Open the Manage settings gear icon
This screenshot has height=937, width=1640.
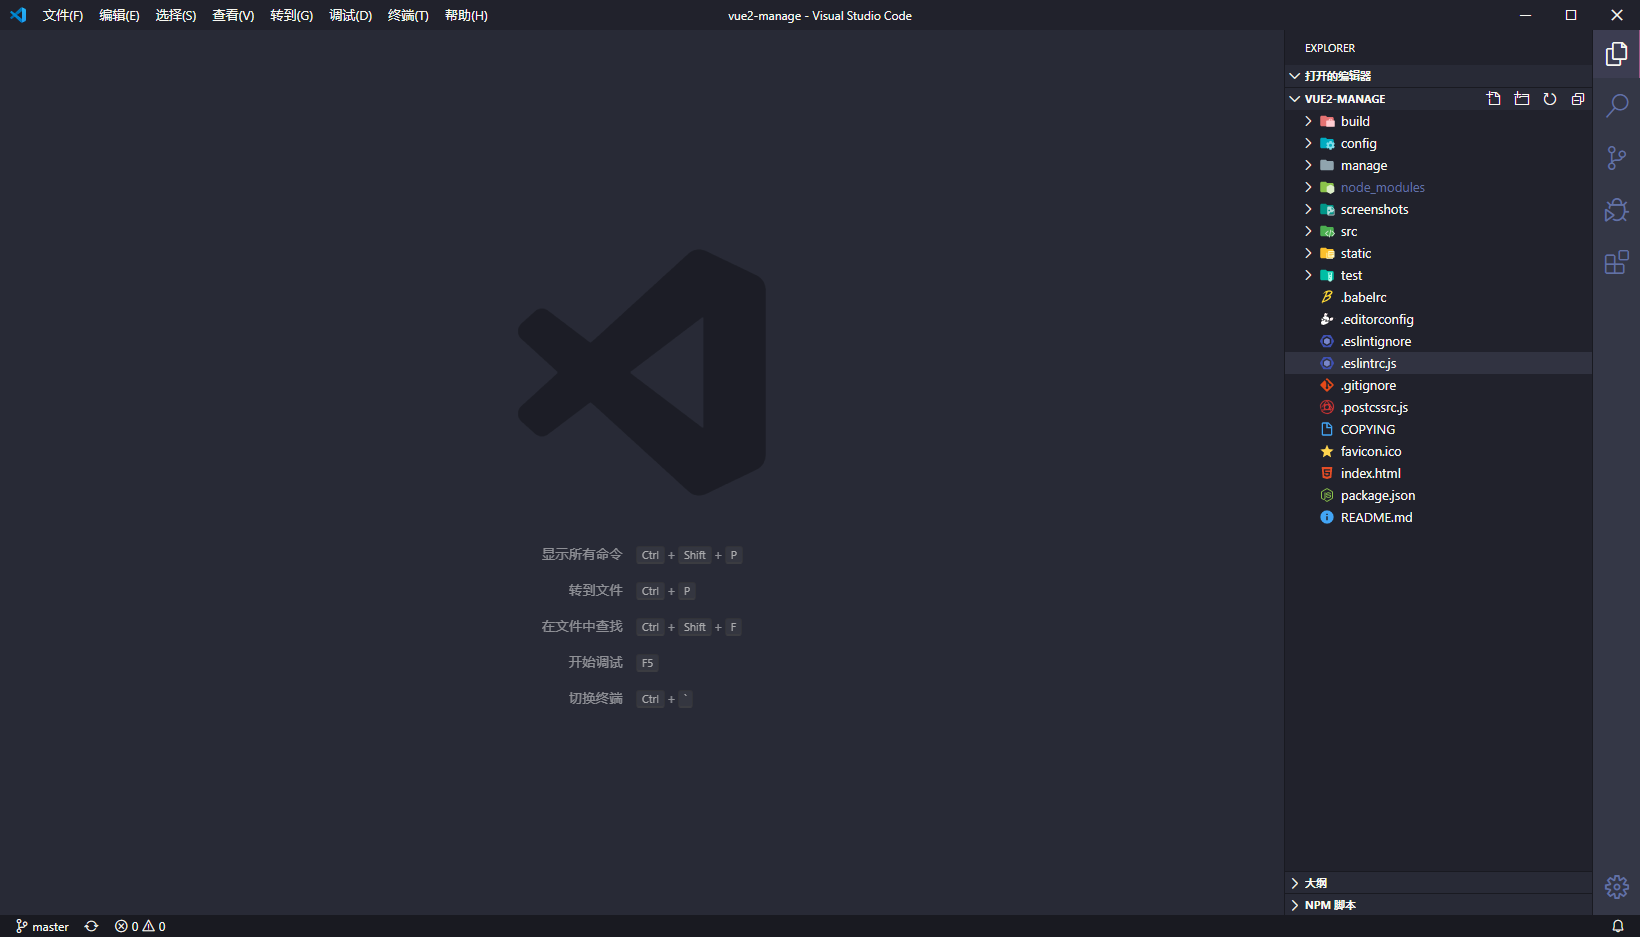[x=1616, y=886]
